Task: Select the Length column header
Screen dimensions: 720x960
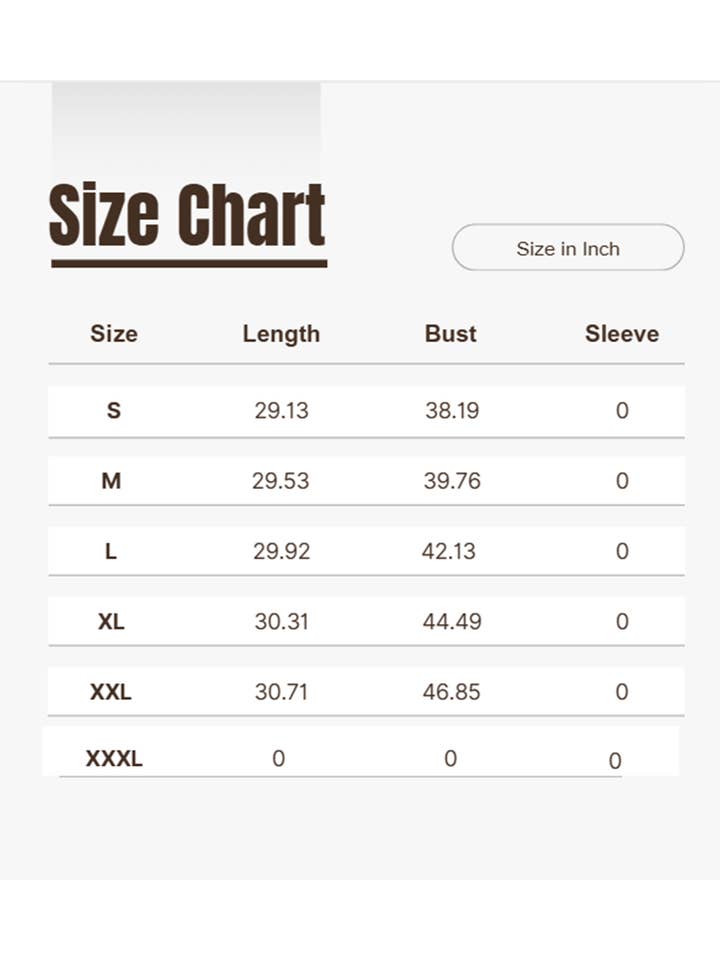Action: (x=281, y=334)
